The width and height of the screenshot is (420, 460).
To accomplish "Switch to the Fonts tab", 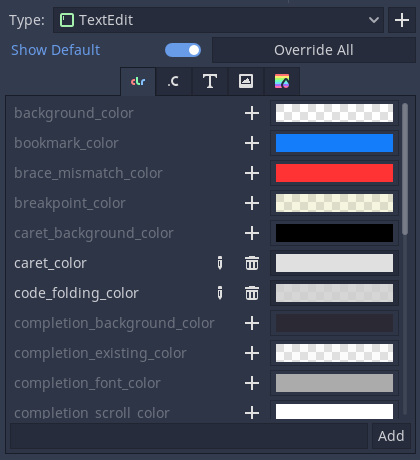I will pyautogui.click(x=210, y=81).
